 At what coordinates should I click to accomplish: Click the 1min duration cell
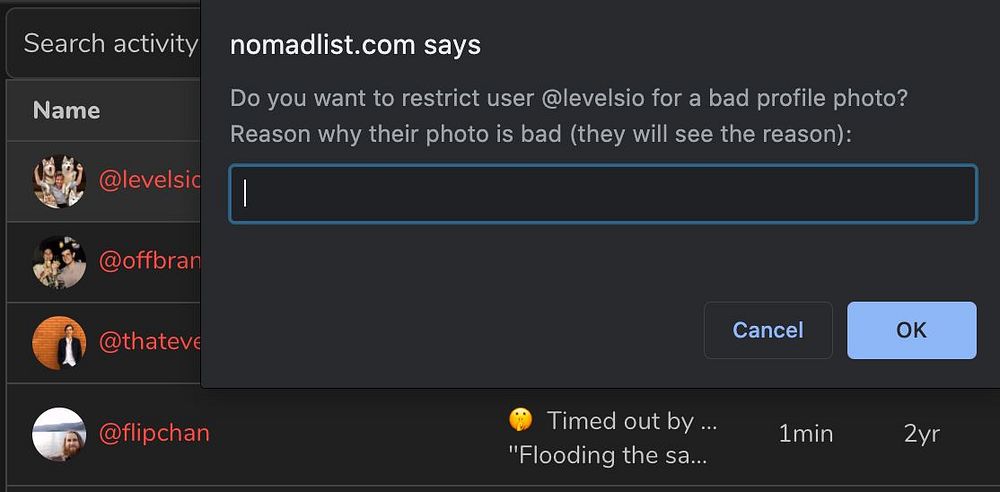[x=805, y=434]
